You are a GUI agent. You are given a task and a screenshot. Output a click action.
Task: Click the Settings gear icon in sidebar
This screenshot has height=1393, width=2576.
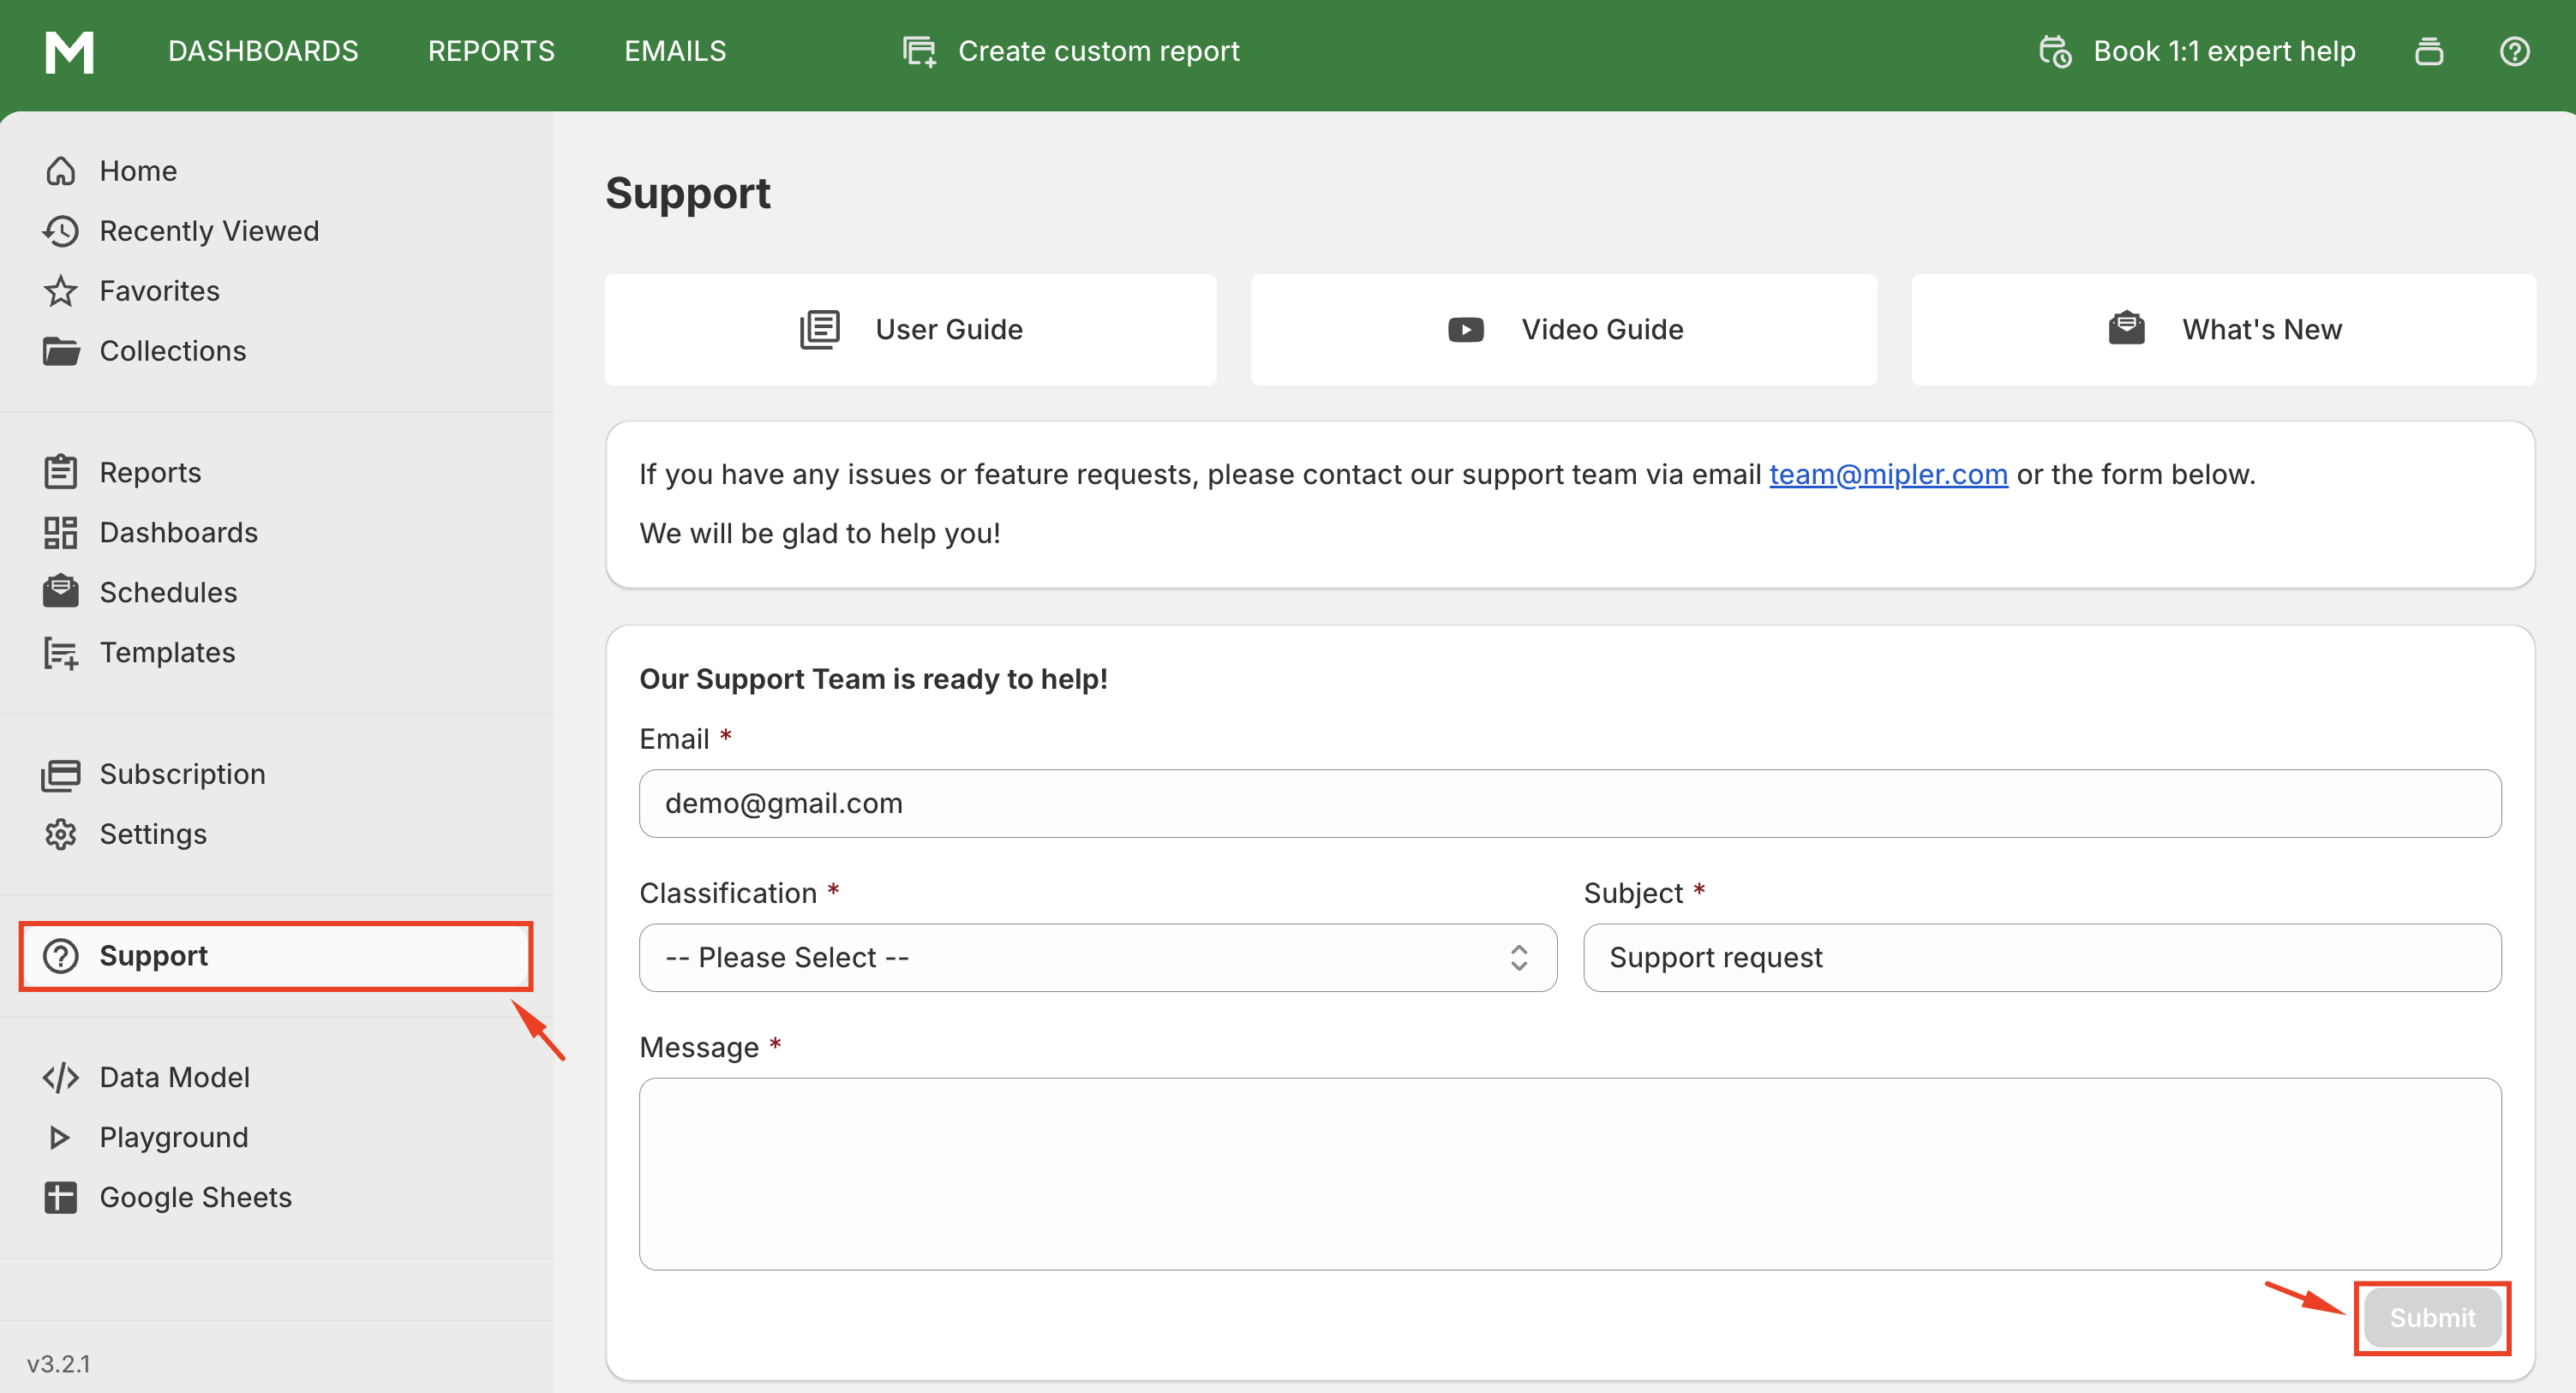tap(60, 834)
